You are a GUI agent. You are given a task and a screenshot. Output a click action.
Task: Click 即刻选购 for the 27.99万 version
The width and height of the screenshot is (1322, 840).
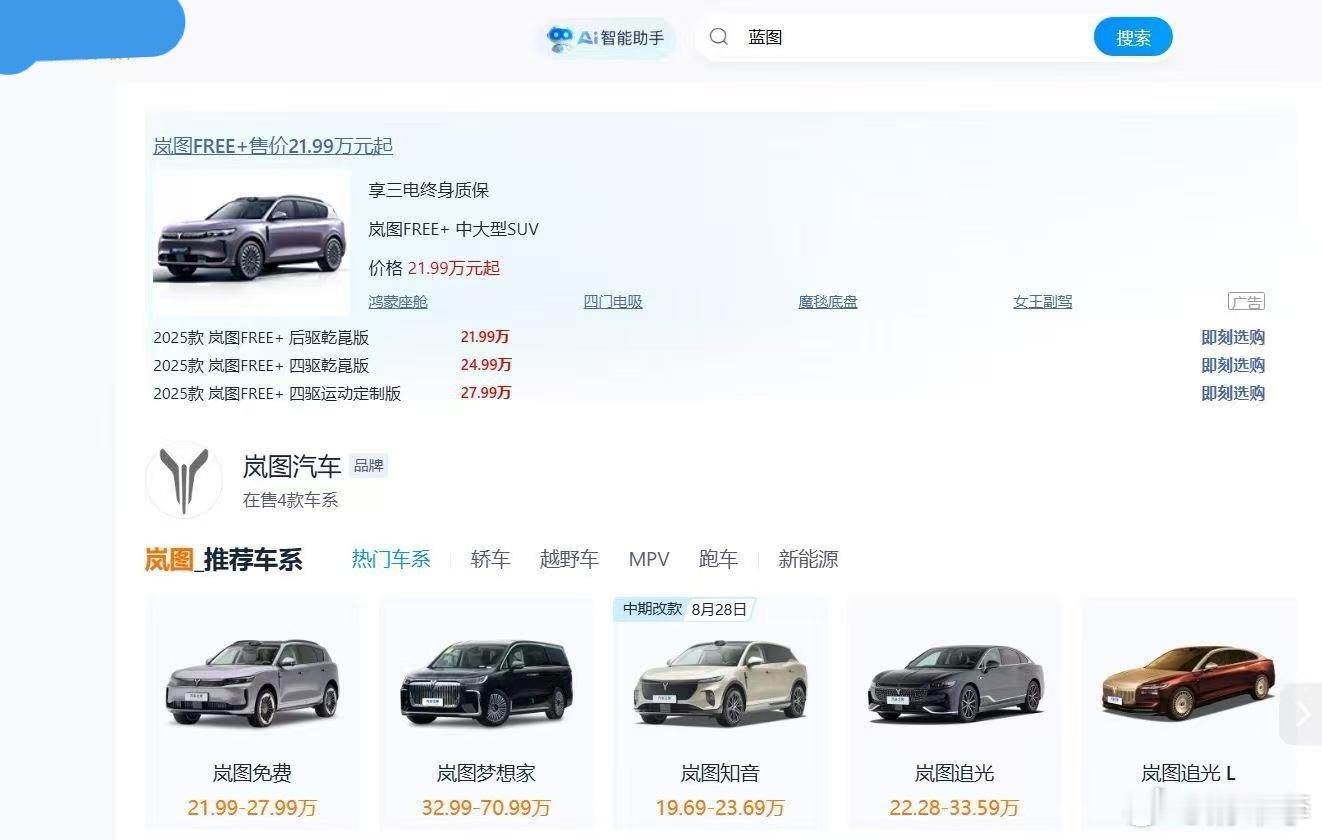[x=1233, y=393]
